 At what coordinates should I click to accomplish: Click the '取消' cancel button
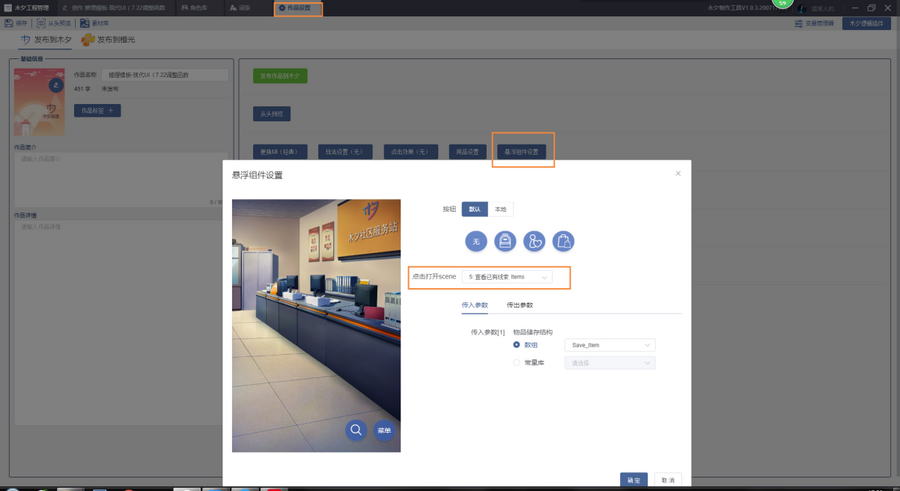667,480
